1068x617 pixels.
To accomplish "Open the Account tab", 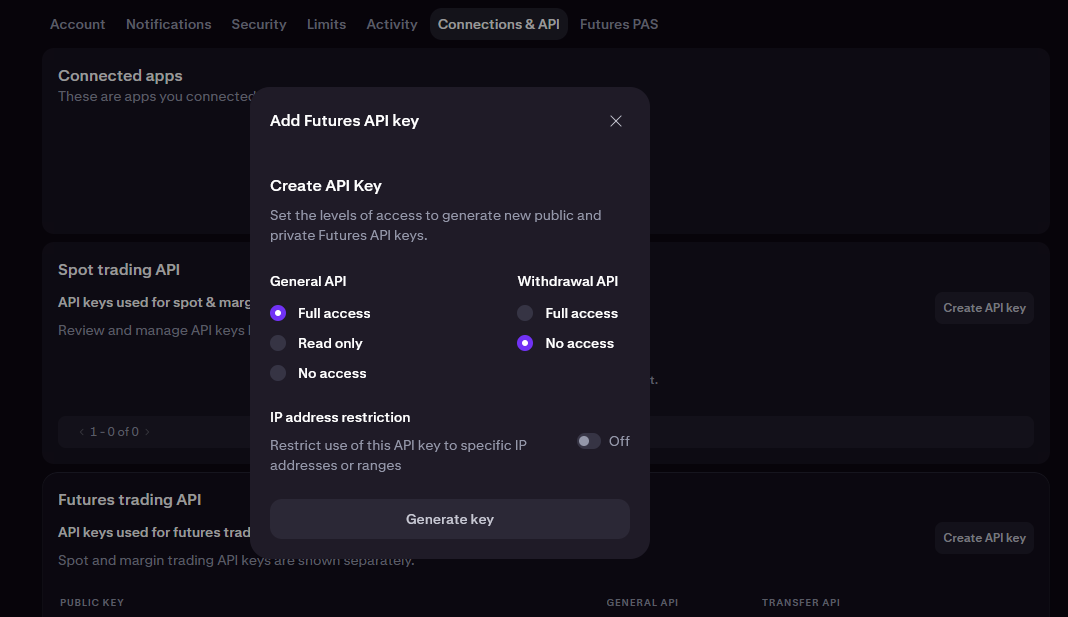I will coord(78,24).
